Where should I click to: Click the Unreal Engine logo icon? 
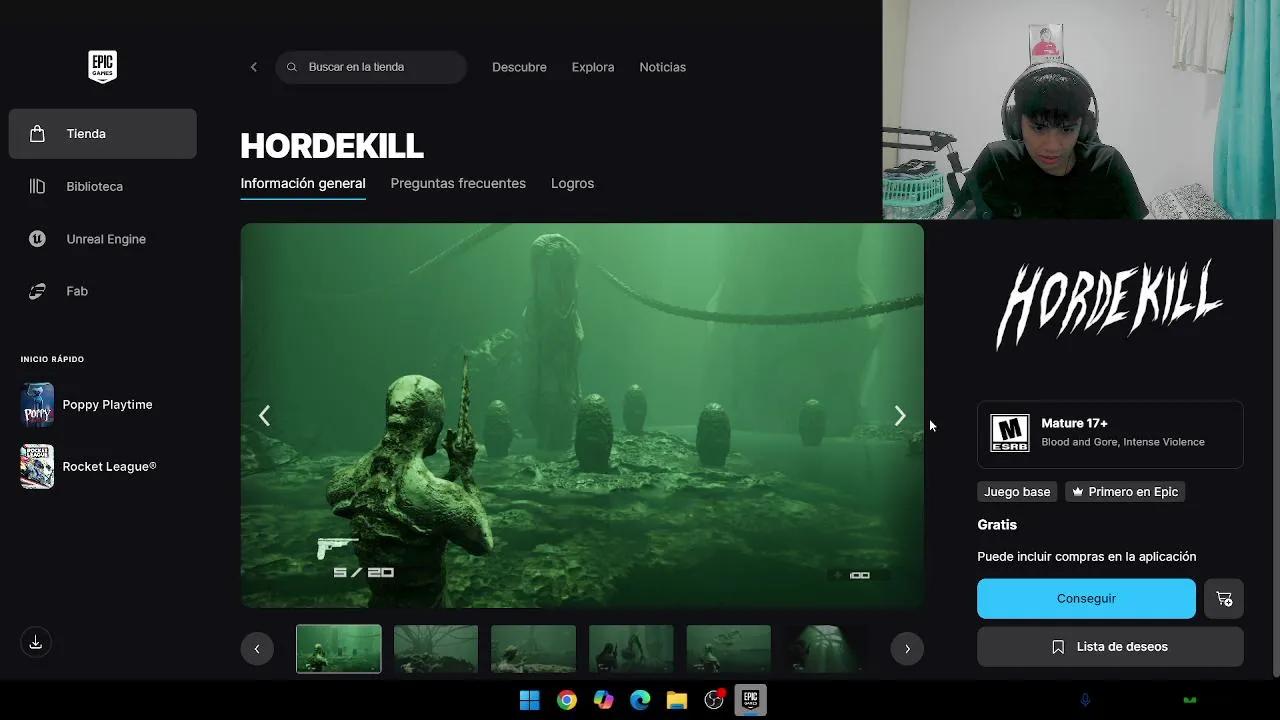tap(37, 239)
